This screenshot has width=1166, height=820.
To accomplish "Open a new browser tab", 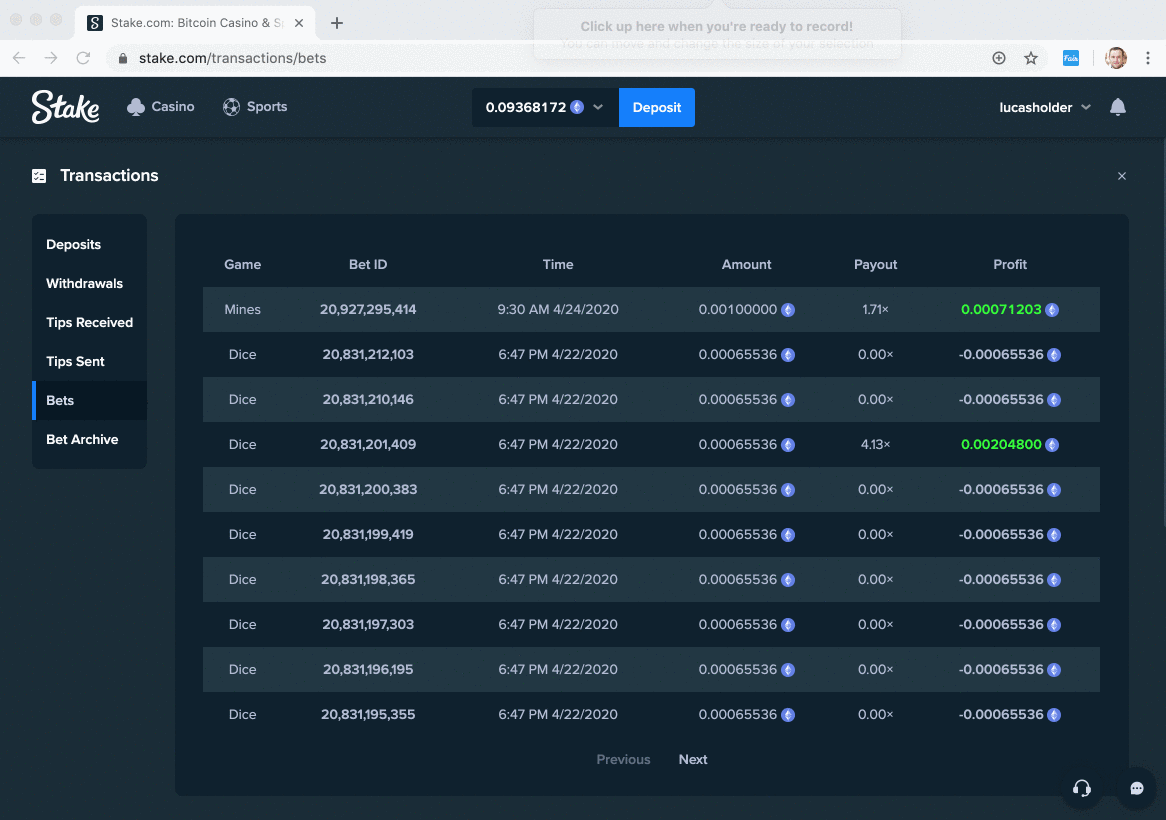I will 337,23.
